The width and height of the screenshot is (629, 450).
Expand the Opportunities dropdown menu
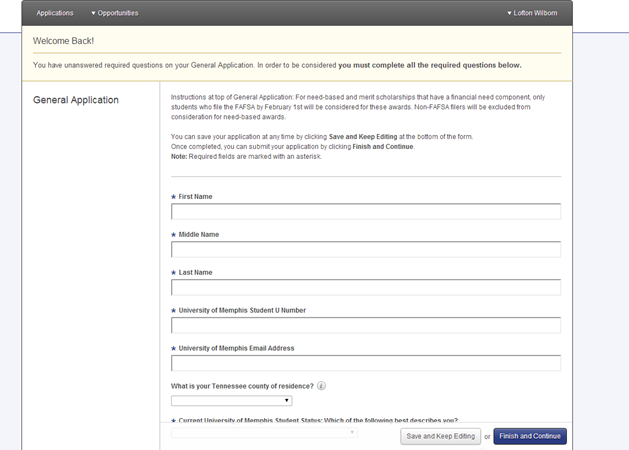point(115,13)
